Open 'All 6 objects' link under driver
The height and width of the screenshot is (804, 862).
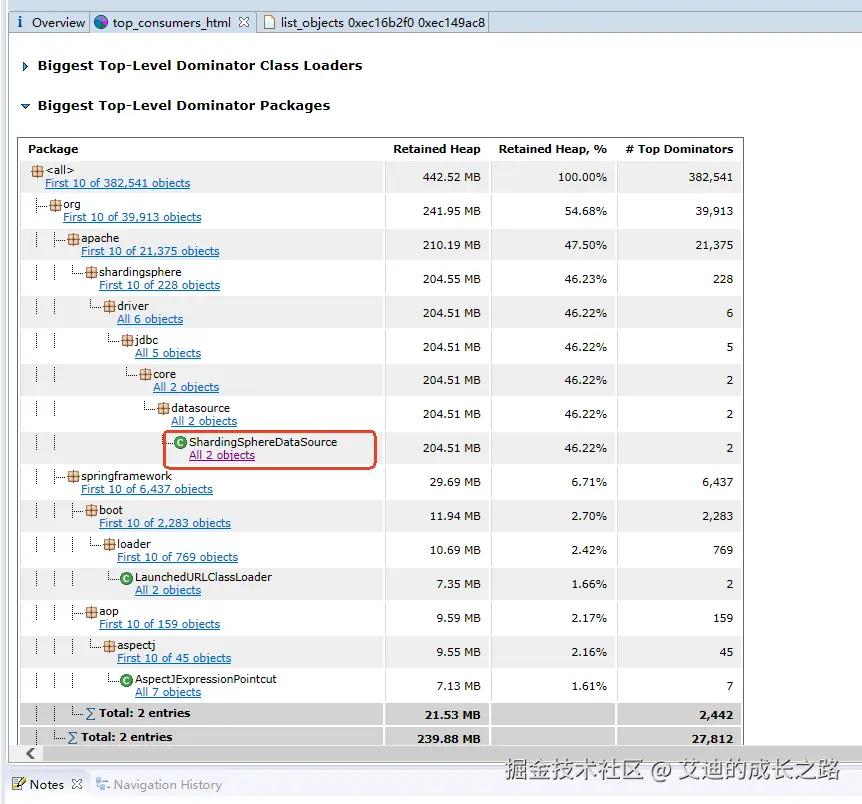(150, 320)
